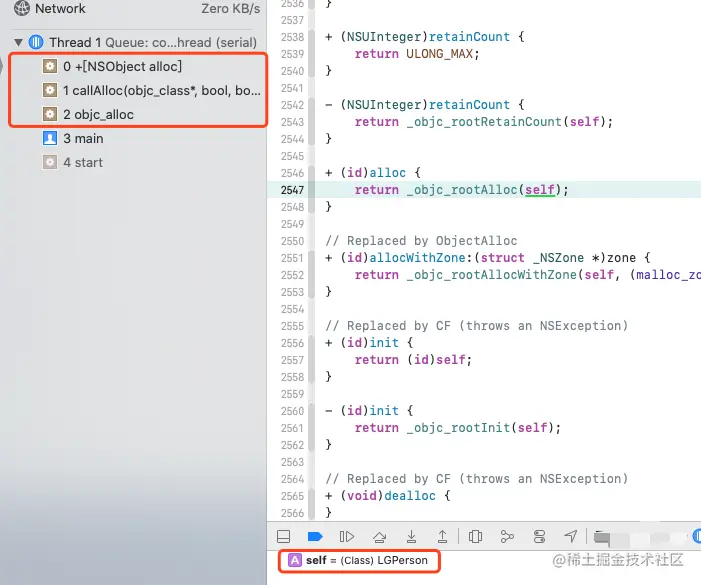This screenshot has width=701, height=585.
Task: Select stack frame 0 +[NSObject alloc]
Action: 122,66
